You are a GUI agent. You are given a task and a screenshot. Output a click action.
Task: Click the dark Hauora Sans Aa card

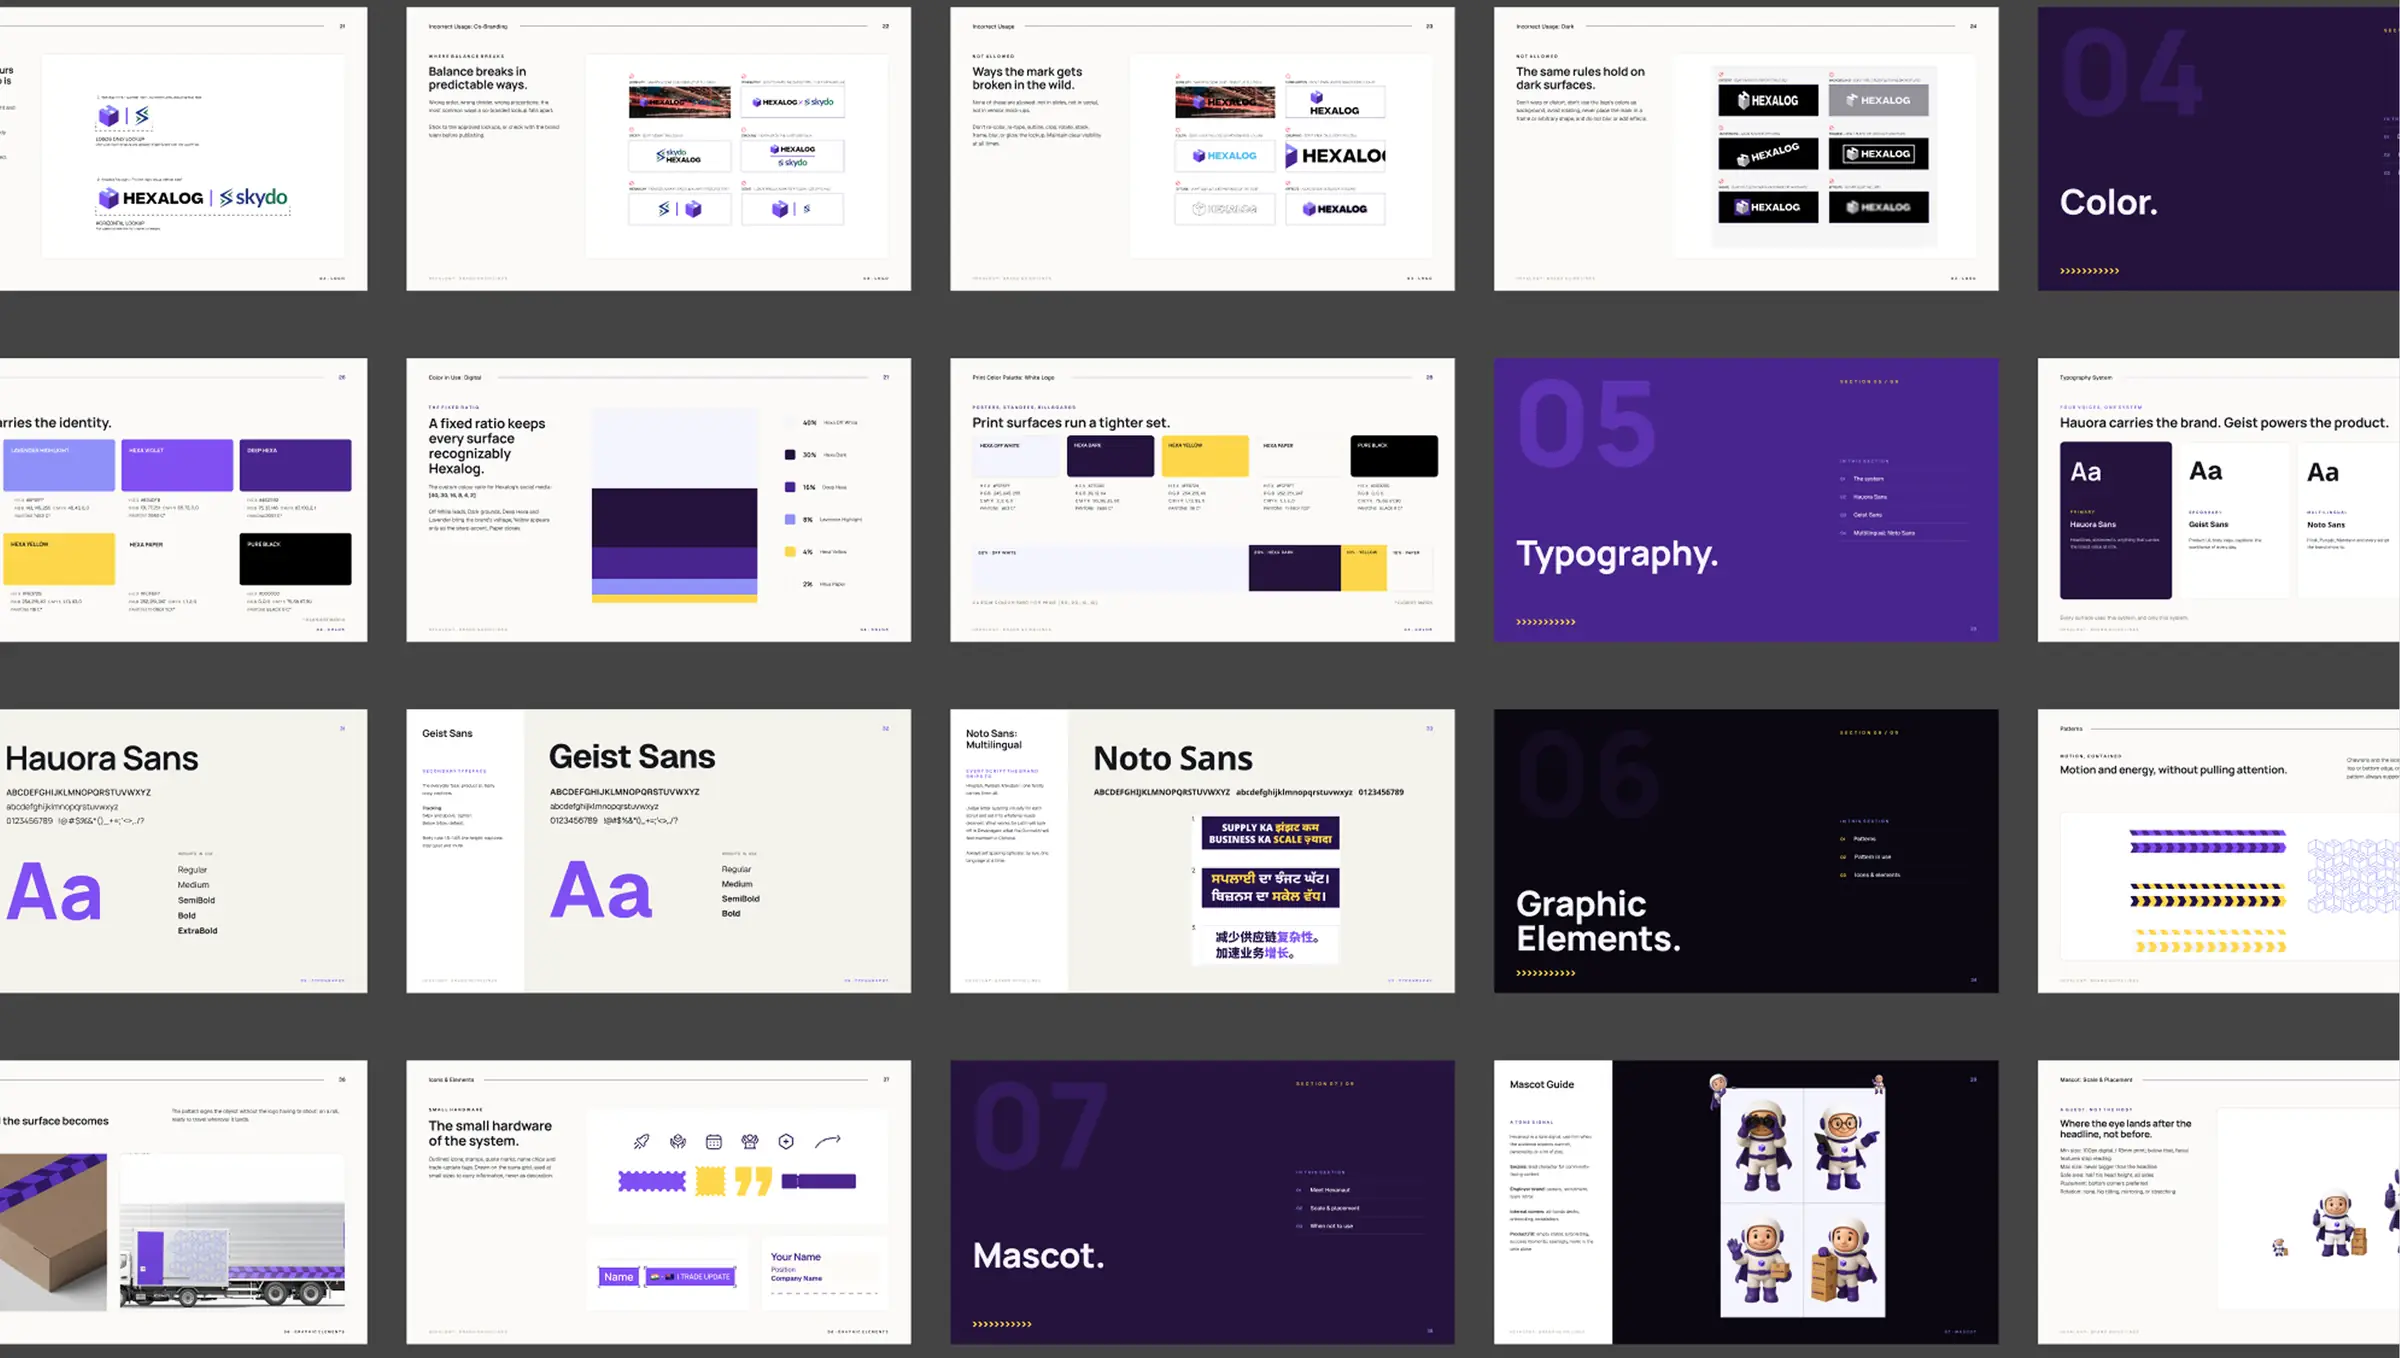coord(2116,520)
